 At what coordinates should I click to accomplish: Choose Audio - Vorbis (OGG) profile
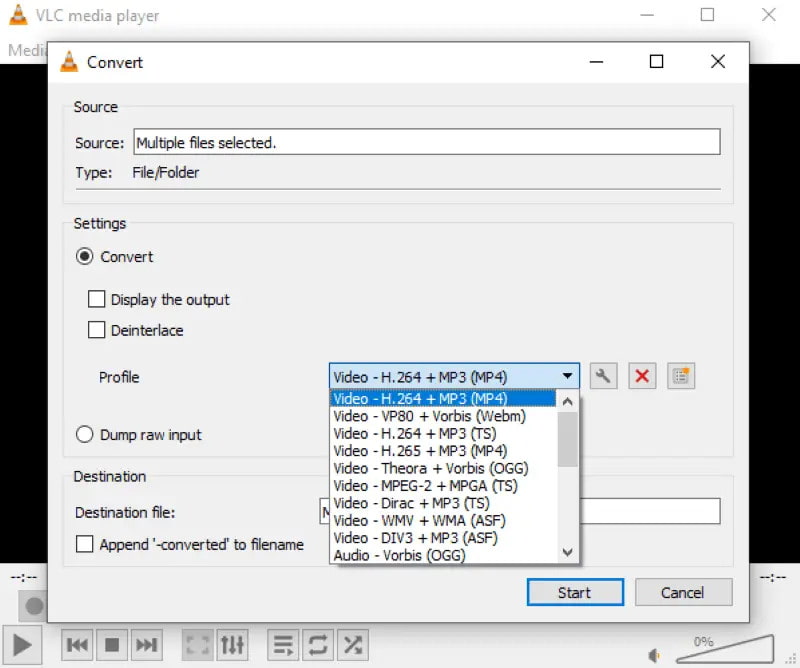[443, 555]
